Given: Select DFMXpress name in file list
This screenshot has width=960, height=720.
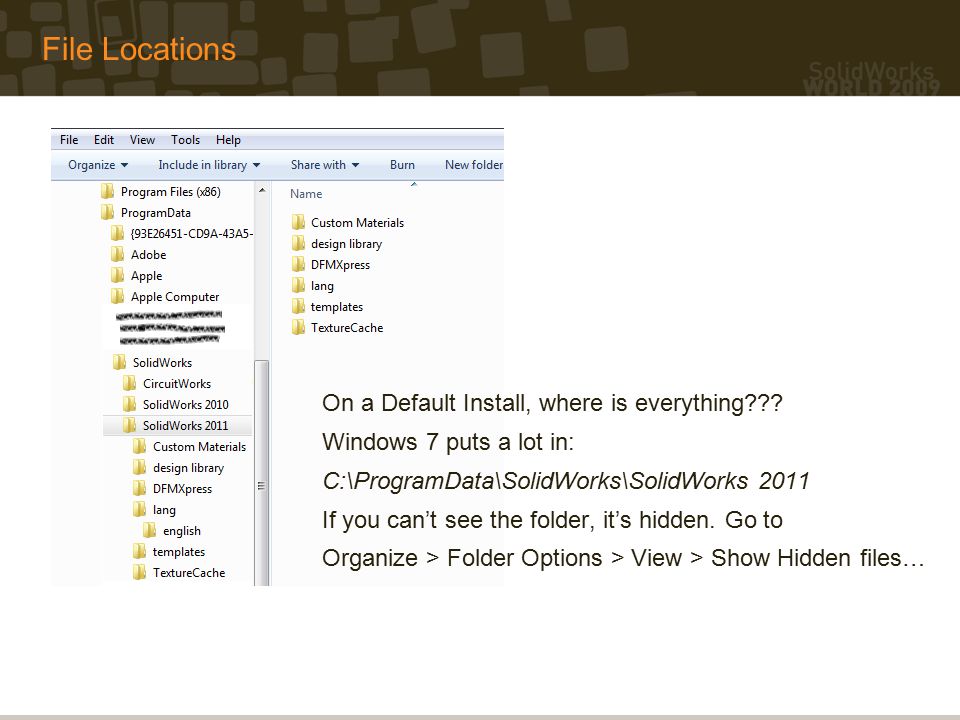Looking at the screenshot, I should [340, 264].
